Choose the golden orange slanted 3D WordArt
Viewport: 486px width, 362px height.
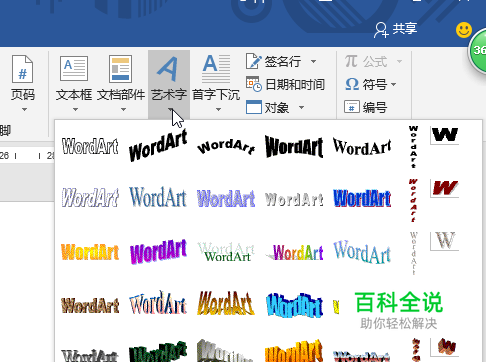[x=226, y=303]
